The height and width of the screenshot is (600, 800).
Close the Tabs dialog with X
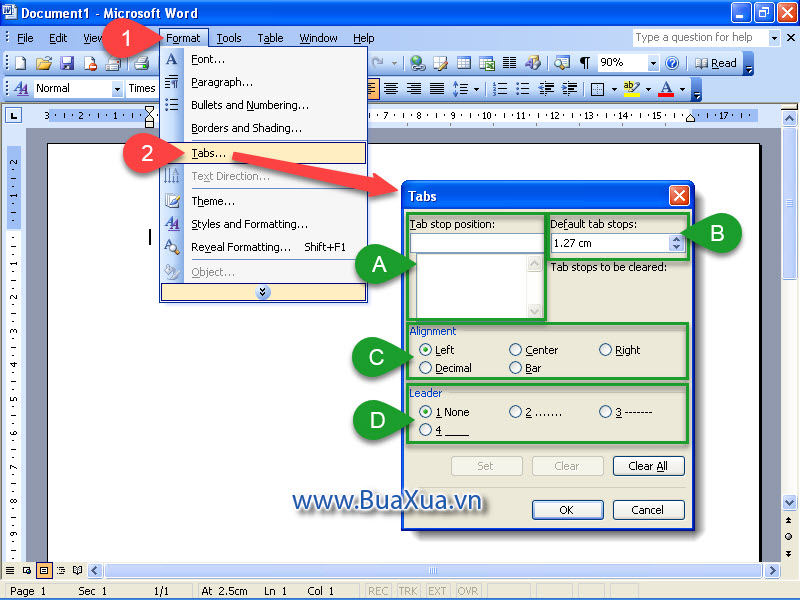[679, 195]
